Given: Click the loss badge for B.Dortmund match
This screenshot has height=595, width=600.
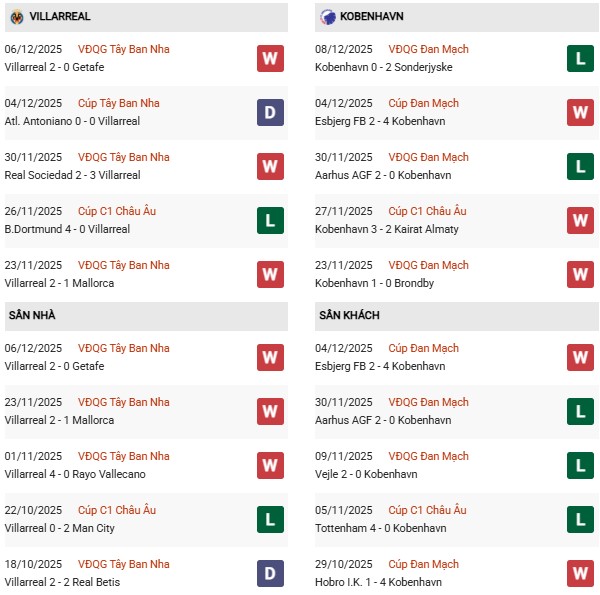Looking at the screenshot, I should pos(270,220).
